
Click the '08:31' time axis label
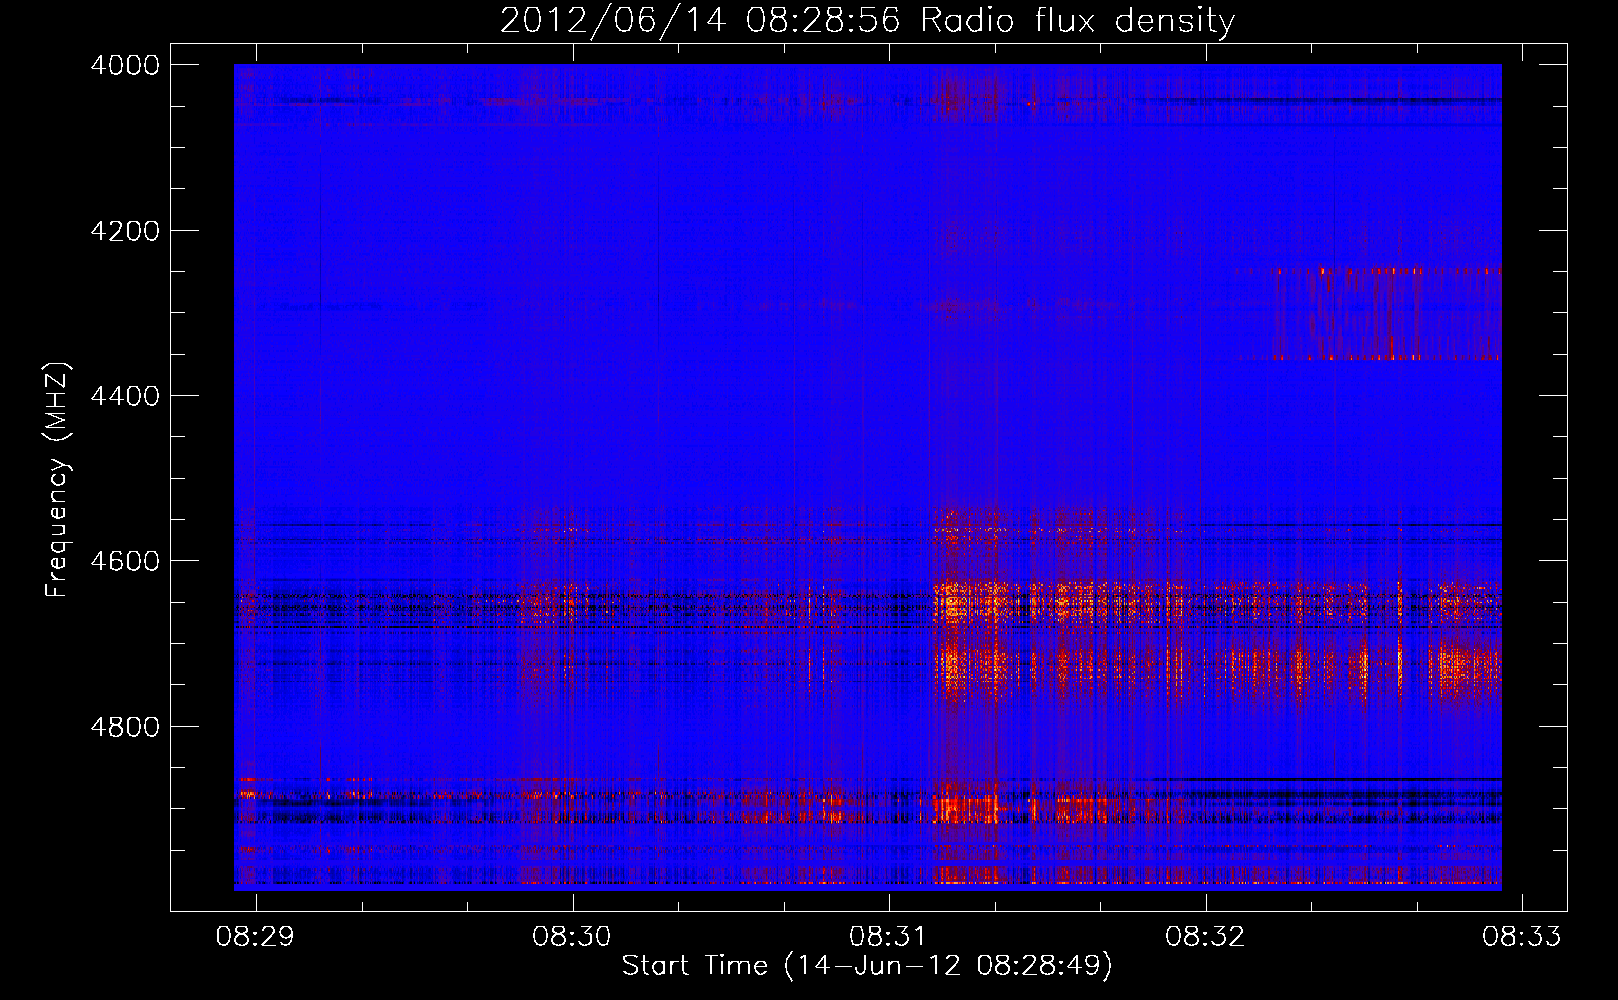[889, 937]
